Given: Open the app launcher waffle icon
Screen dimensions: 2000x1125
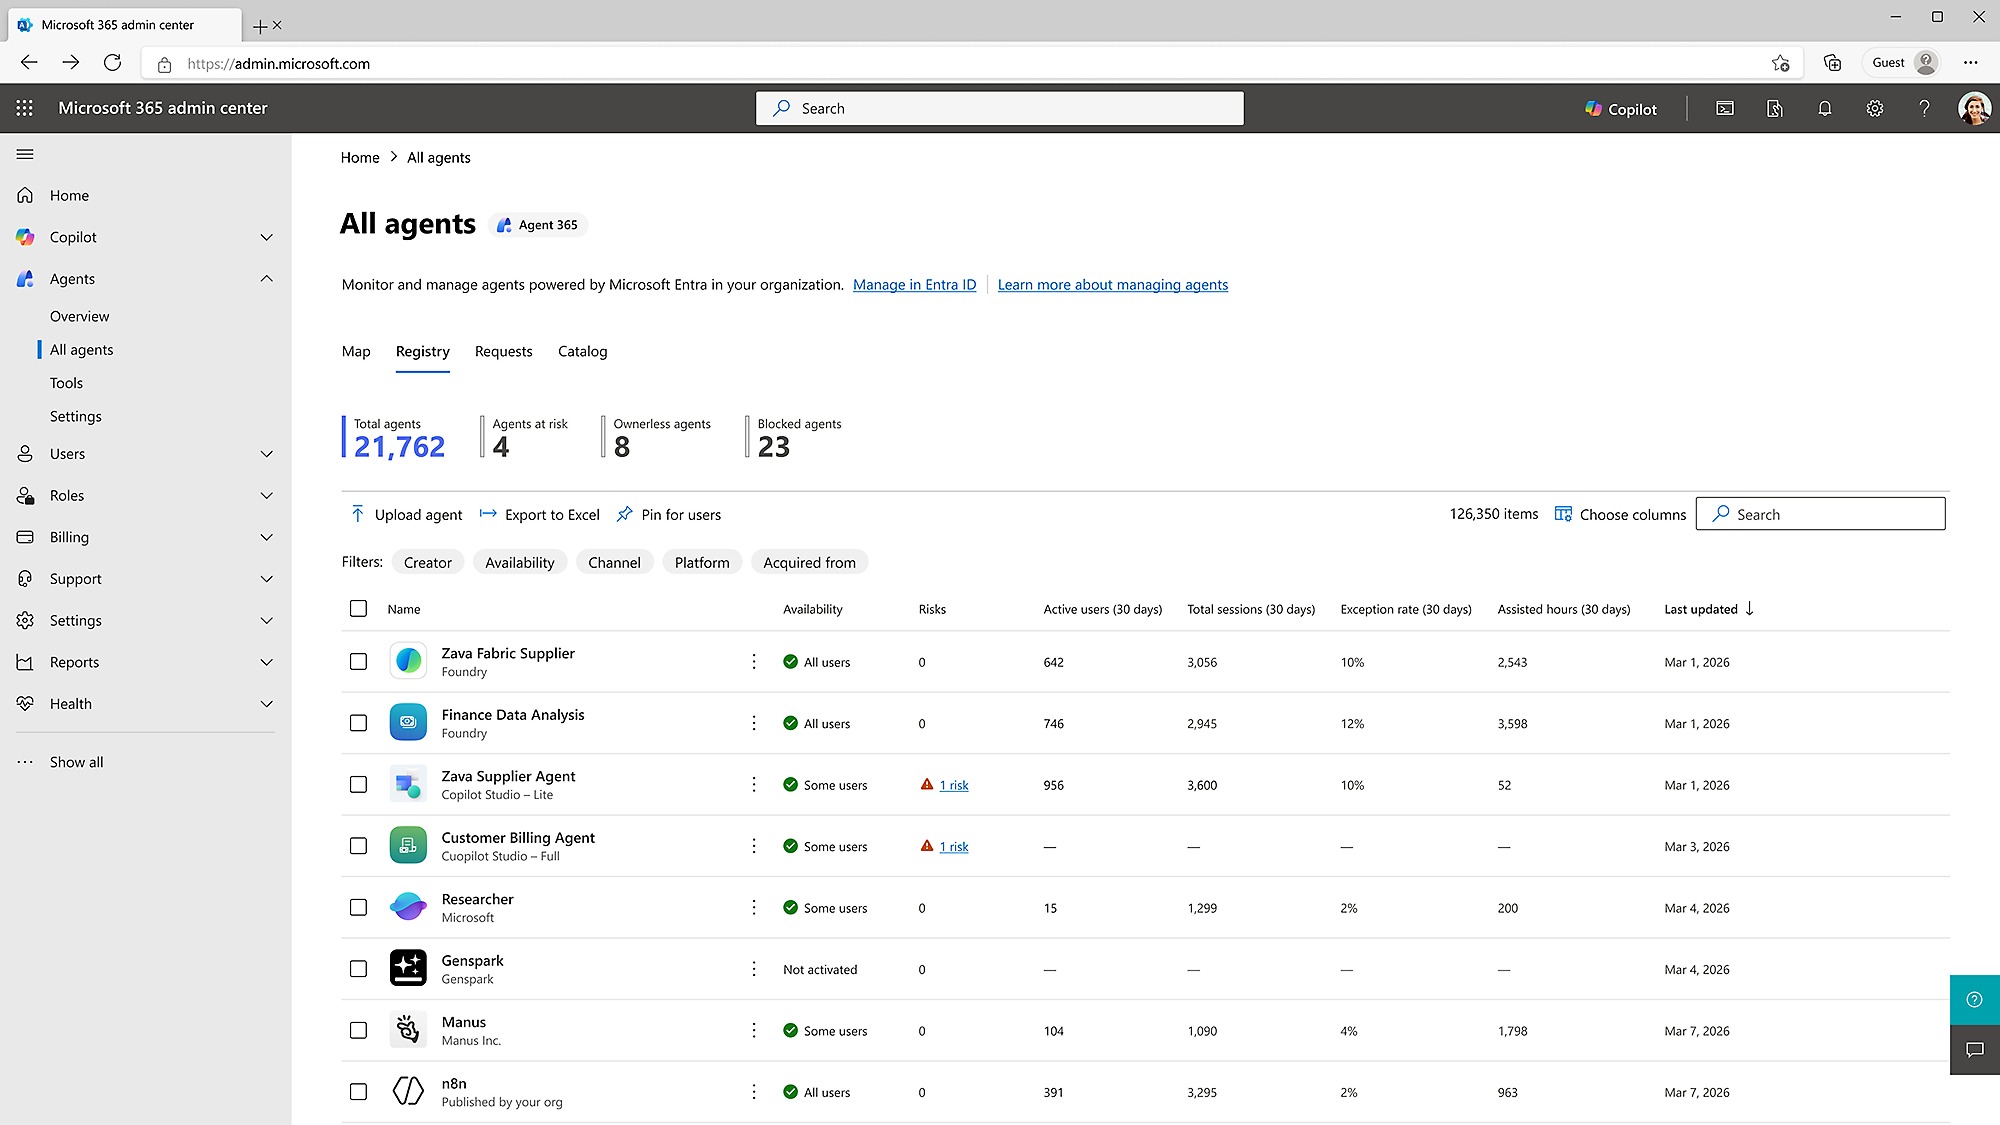Looking at the screenshot, I should (x=25, y=108).
